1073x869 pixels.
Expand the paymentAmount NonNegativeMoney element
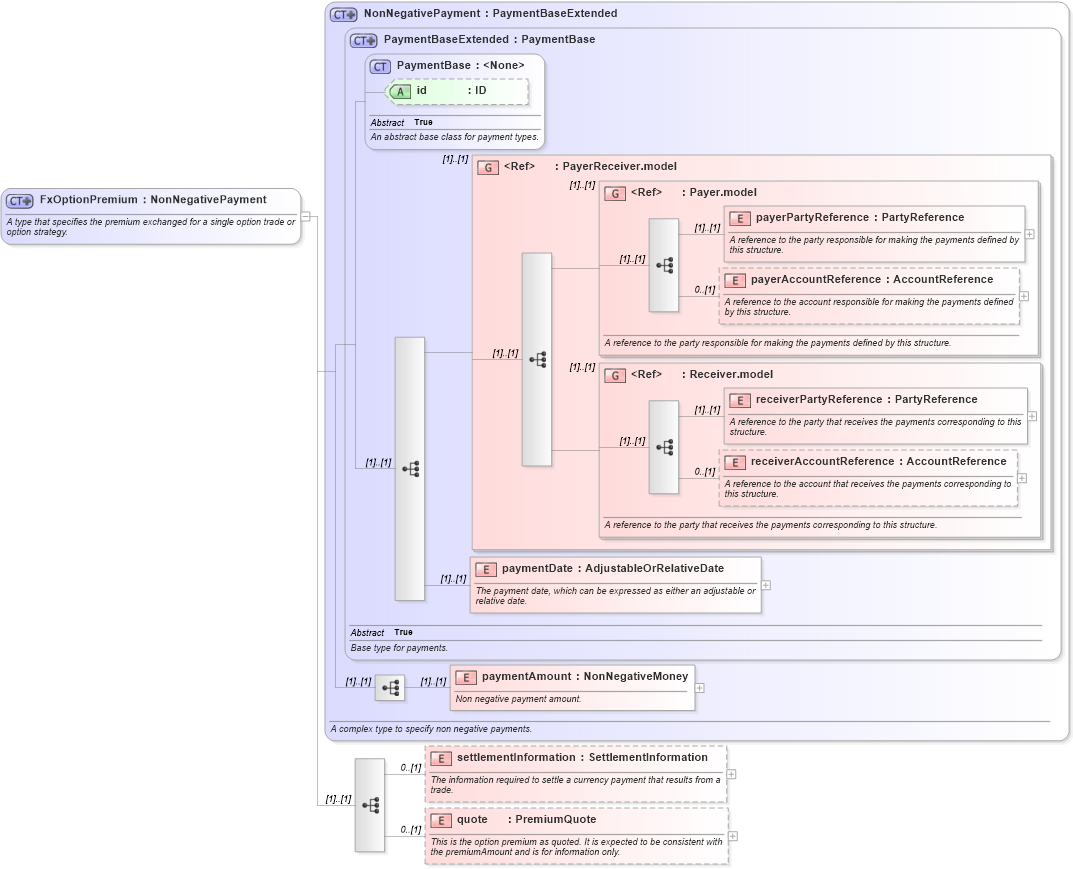tap(699, 688)
